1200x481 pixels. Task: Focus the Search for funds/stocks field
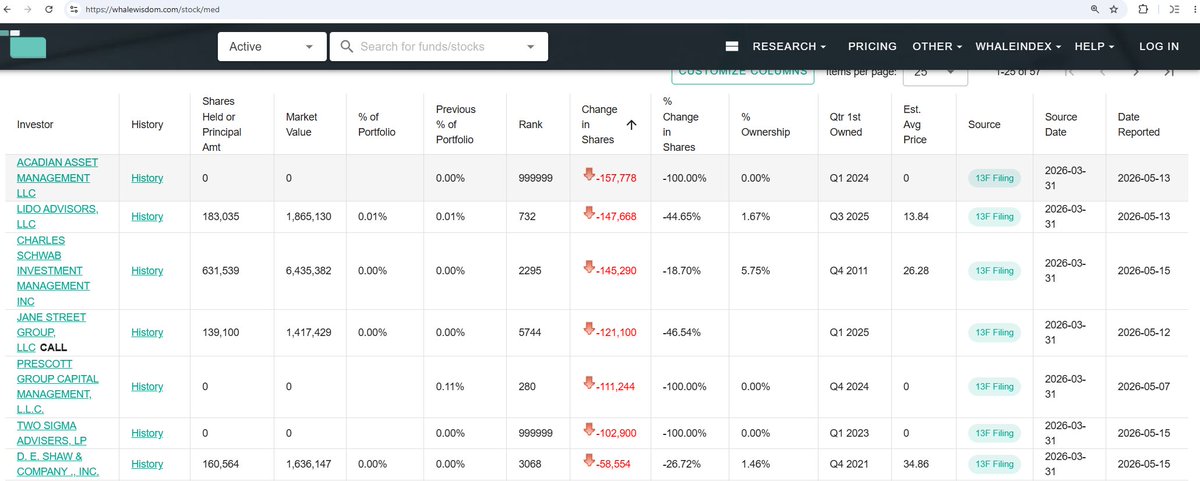click(438, 47)
